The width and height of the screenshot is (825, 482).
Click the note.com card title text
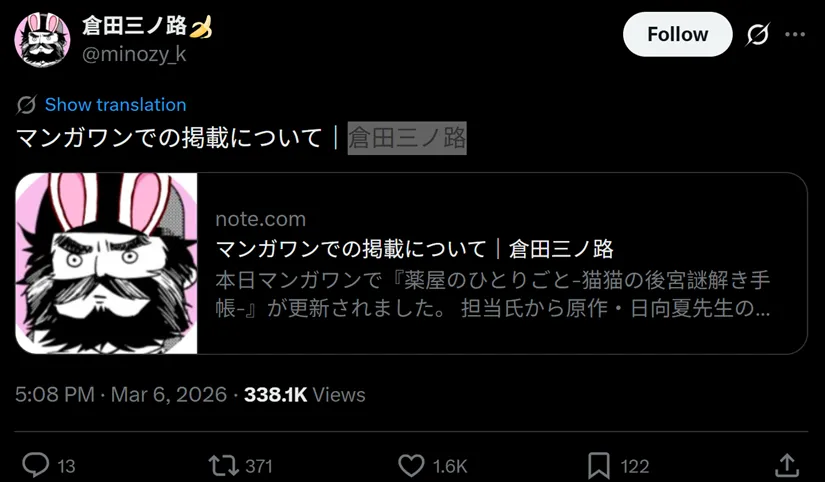[415, 249]
